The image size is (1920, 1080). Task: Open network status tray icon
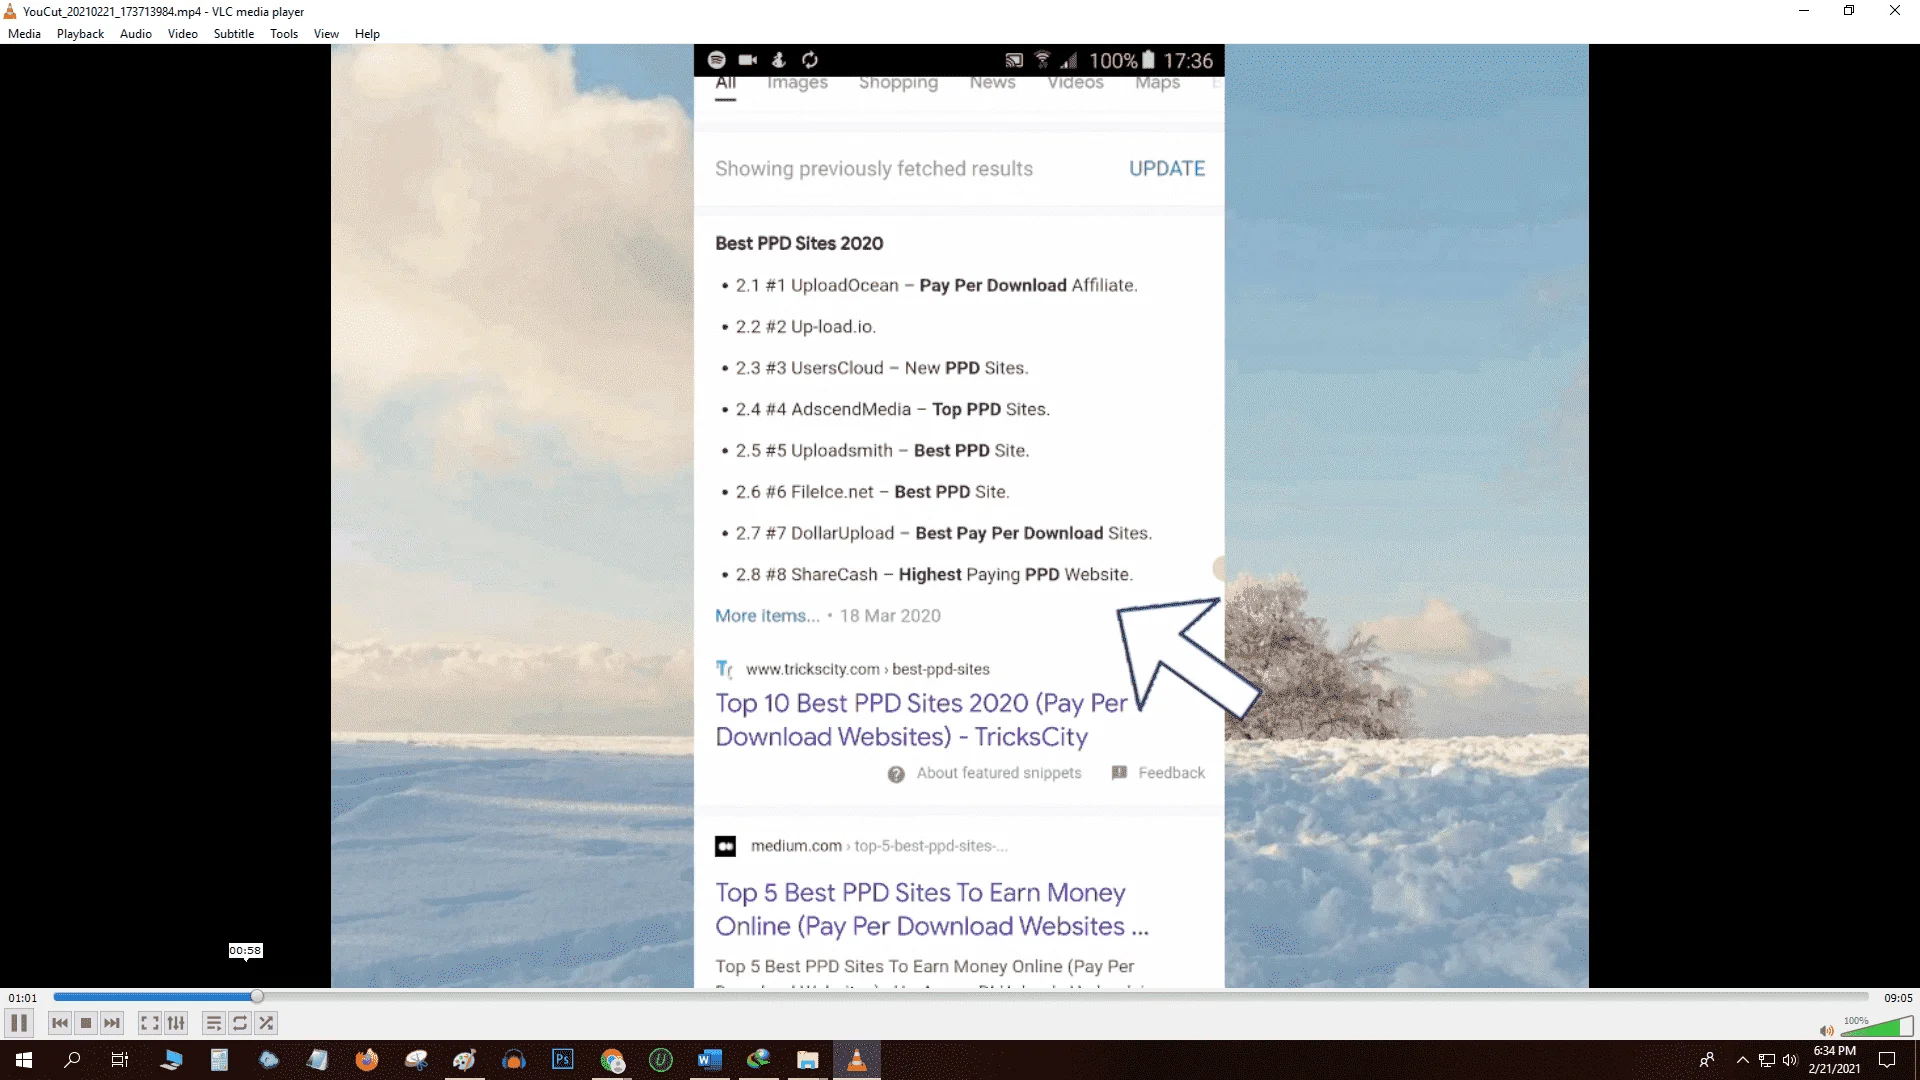point(1767,1060)
